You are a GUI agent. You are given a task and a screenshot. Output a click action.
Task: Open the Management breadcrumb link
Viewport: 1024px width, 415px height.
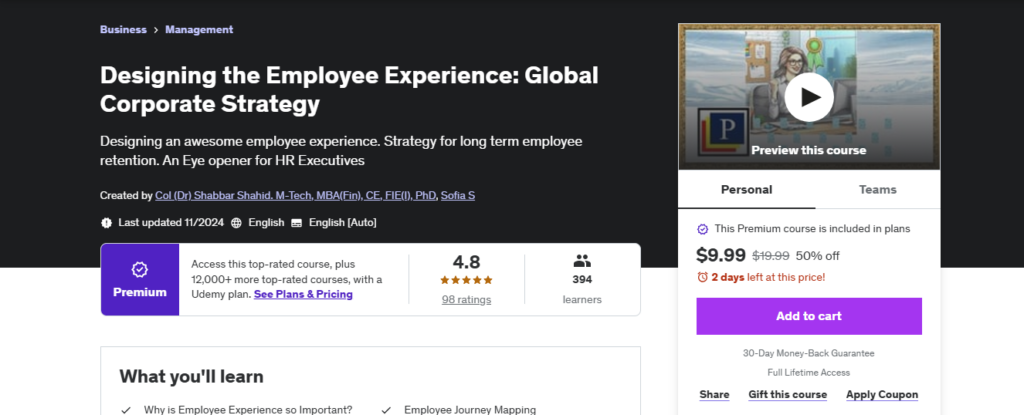199,29
